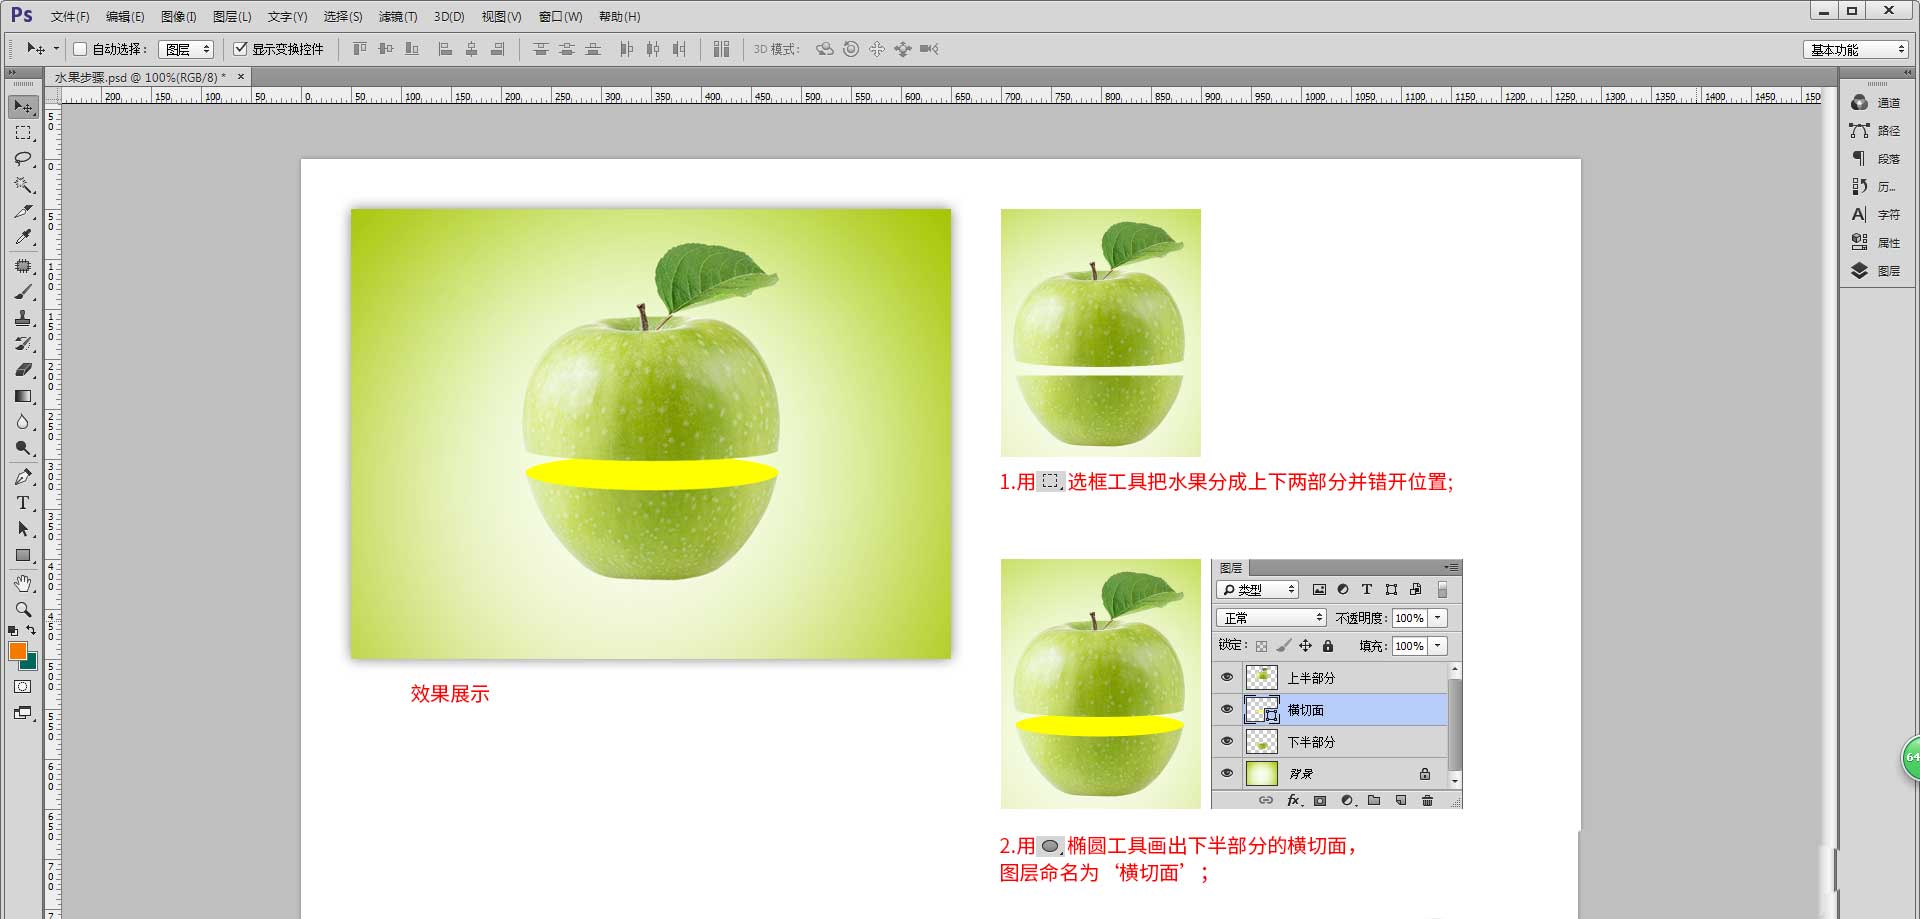Select the Rectangular Marquee tool
This screenshot has height=919, width=1920.
[23, 133]
